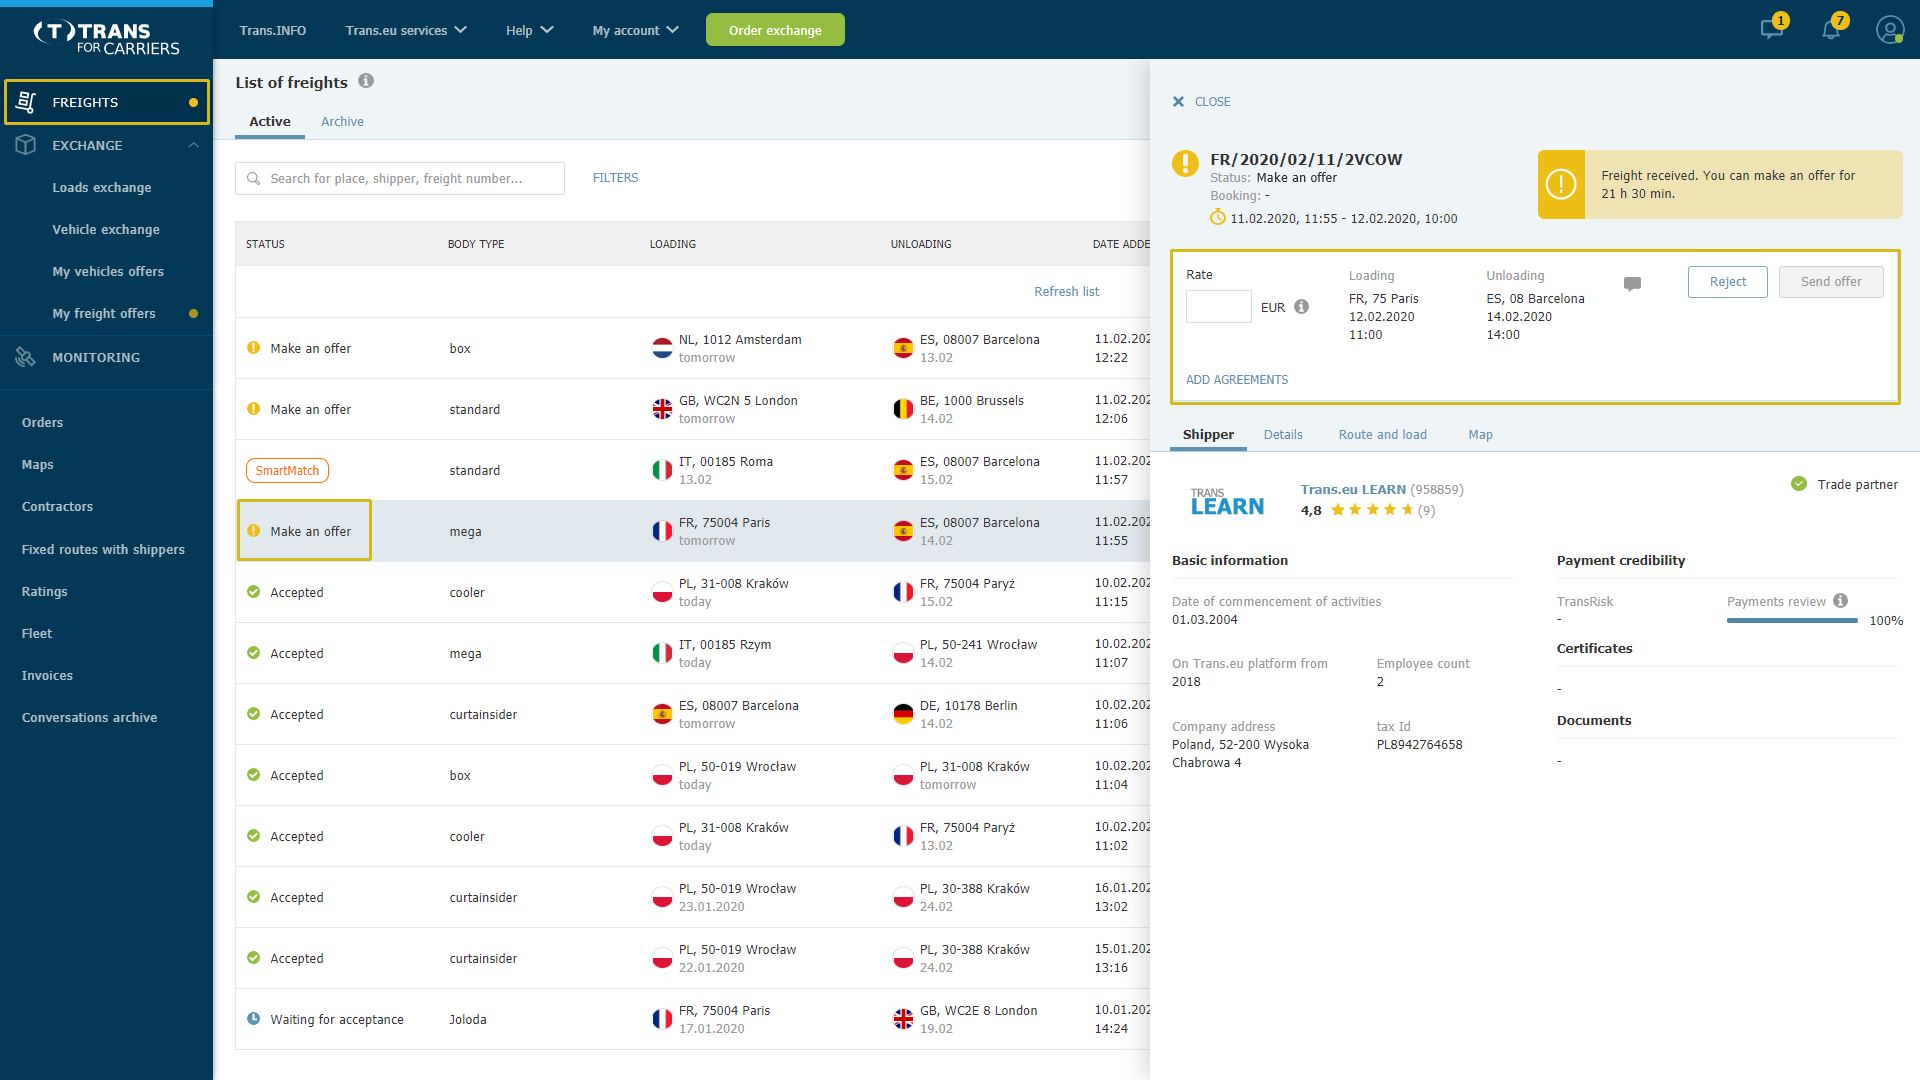1920x1080 pixels.
Task: Click the yellow warning icon beside freight number
Action: click(x=1185, y=163)
